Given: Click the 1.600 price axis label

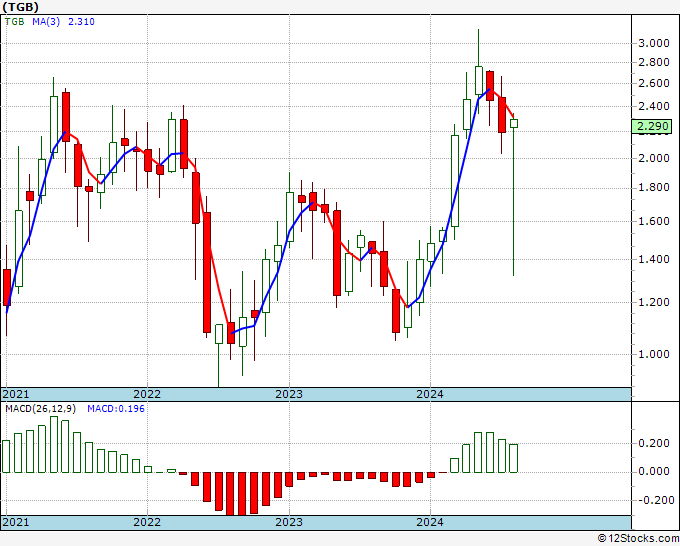Looking at the screenshot, I should [654, 221].
